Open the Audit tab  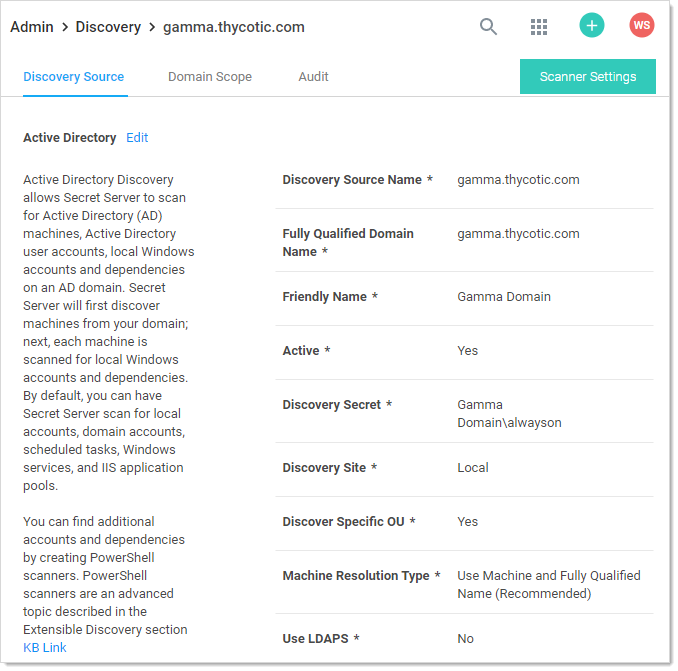[x=313, y=77]
